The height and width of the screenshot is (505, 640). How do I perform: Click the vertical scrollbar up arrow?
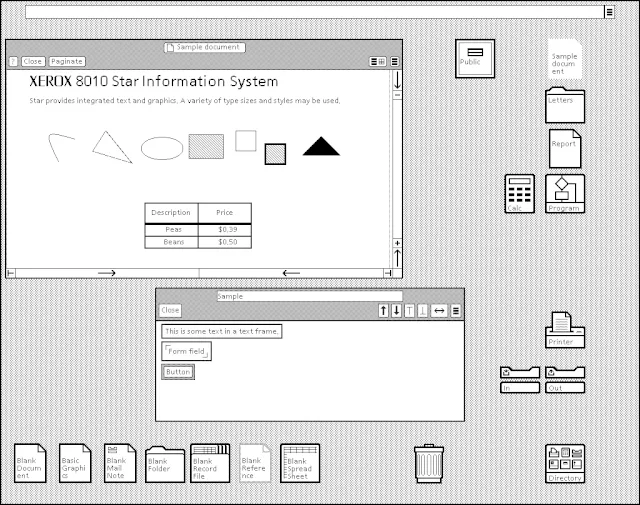pos(397,258)
